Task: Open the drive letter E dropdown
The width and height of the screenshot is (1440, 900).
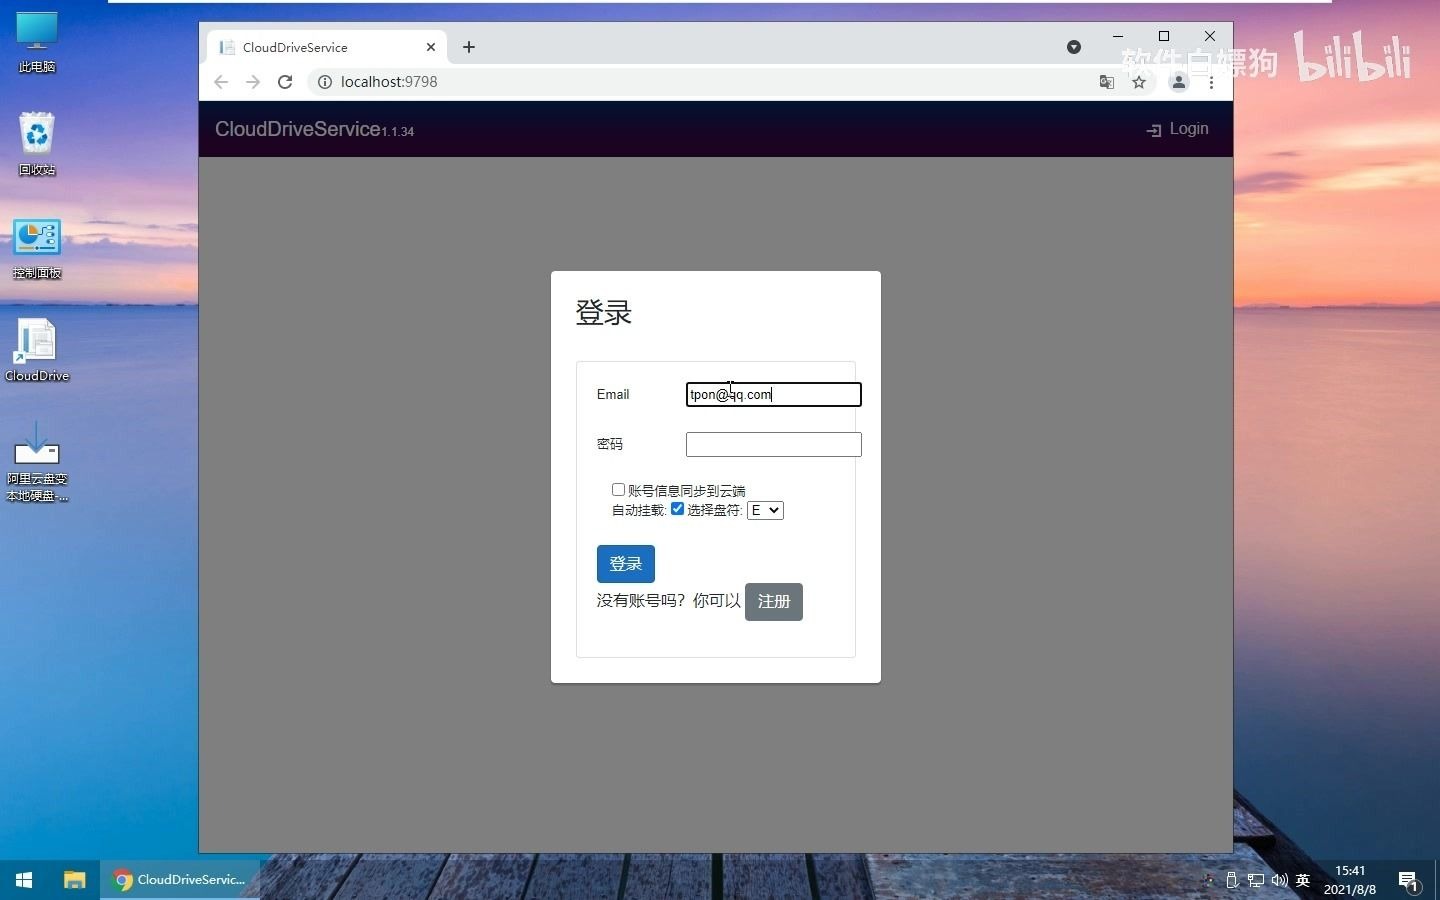Action: click(765, 510)
